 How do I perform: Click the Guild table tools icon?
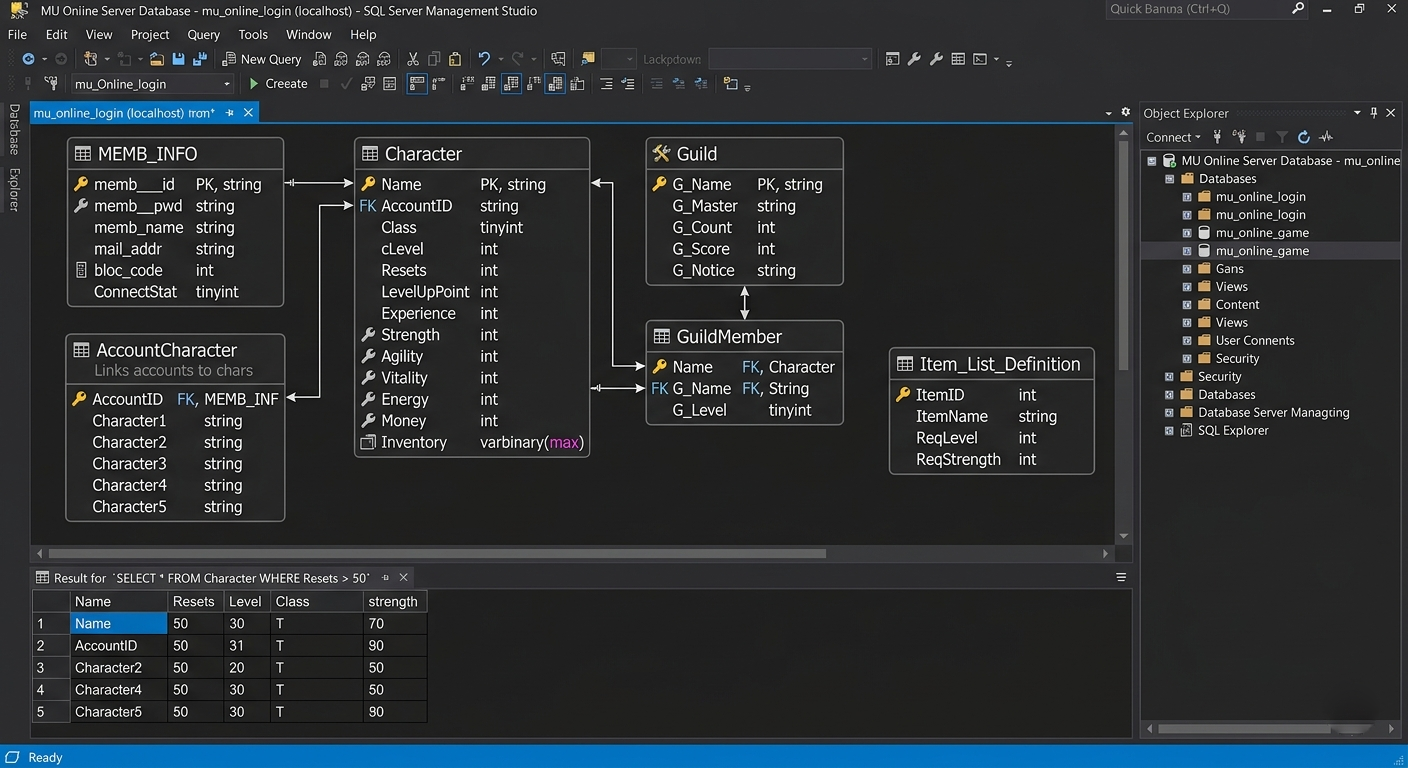(x=661, y=154)
